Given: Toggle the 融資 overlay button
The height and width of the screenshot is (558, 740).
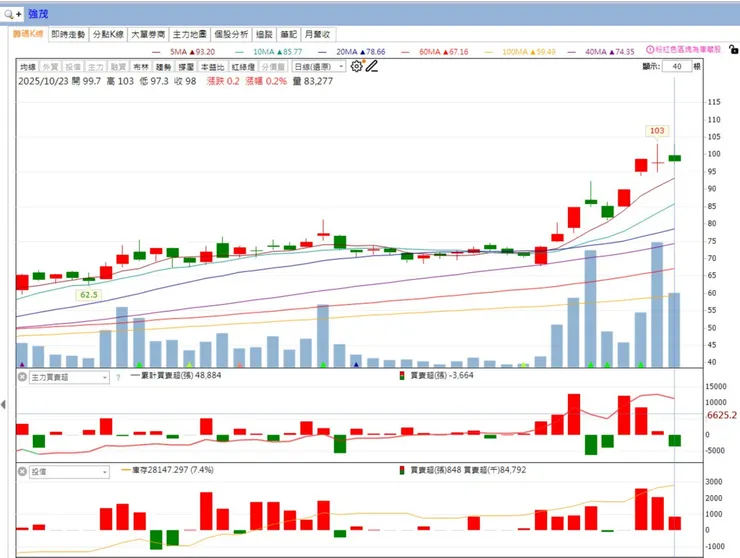Looking at the screenshot, I should click(118, 67).
